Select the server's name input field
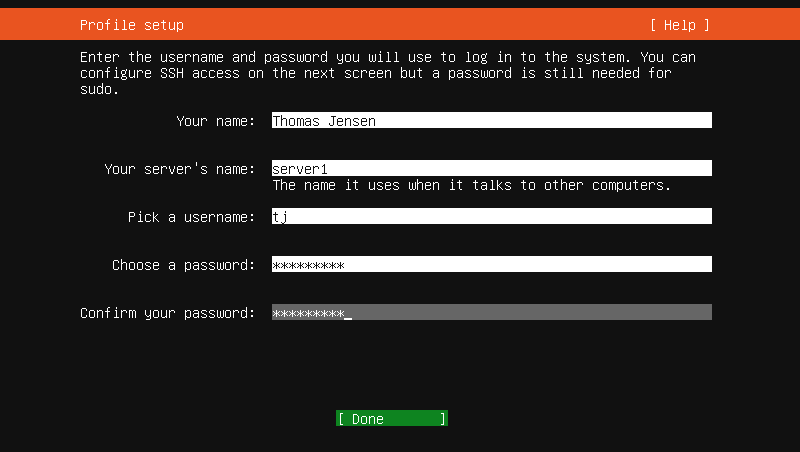The width and height of the screenshot is (800, 452). 491,168
